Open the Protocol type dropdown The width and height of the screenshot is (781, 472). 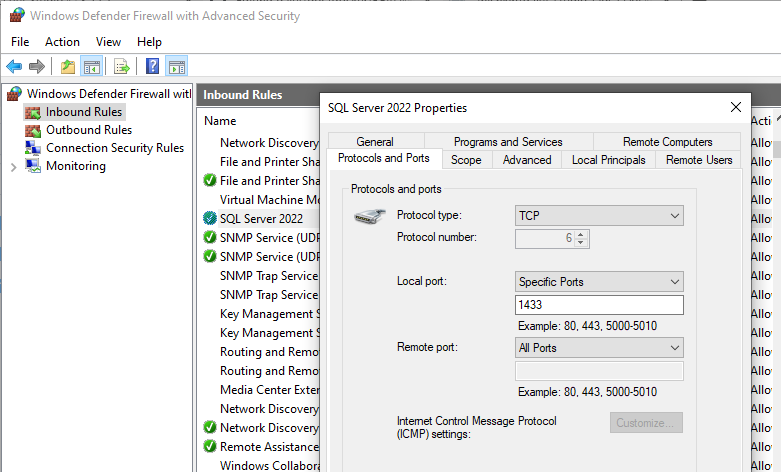599,216
